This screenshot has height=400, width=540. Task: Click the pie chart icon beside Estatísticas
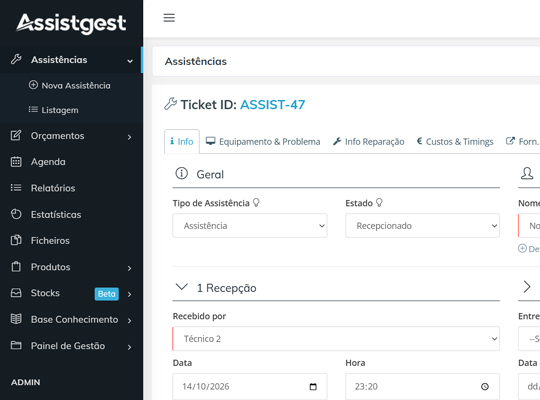(x=16, y=214)
